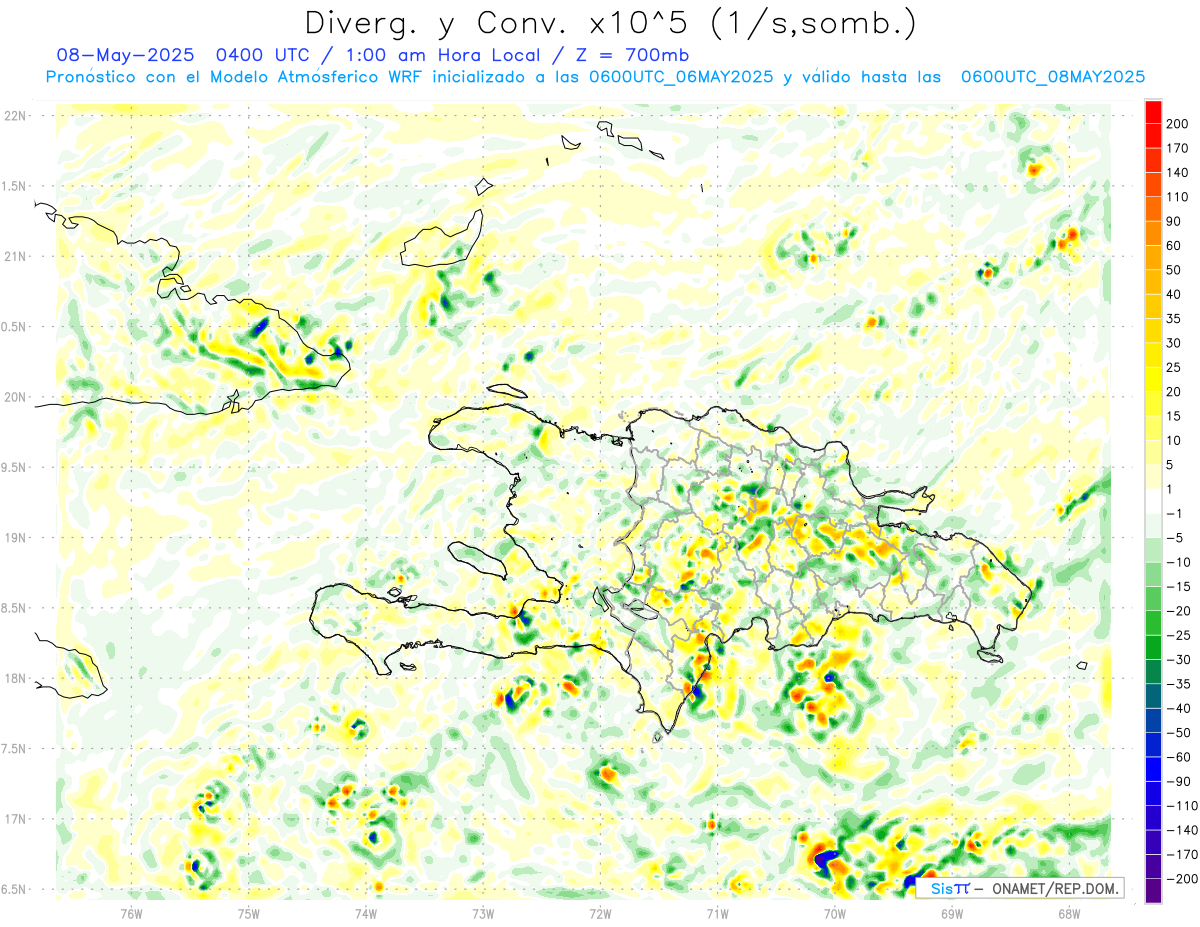The image size is (1200, 927).
Task: Click the title 'Diverg. y Conv. x10^5 (1/s,somb.)'
Action: [611, 22]
